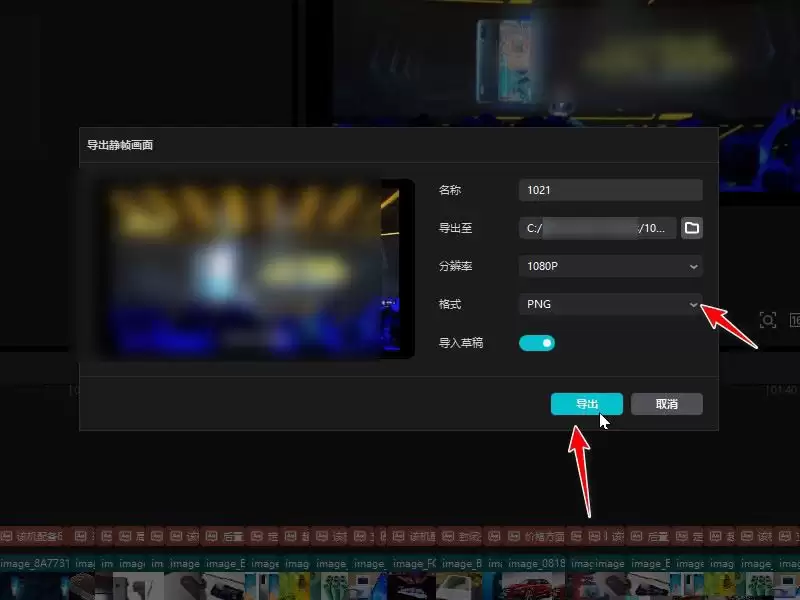Click the still frame preview in the dialog
Image resolution: width=800 pixels, height=600 pixels.
(248, 268)
